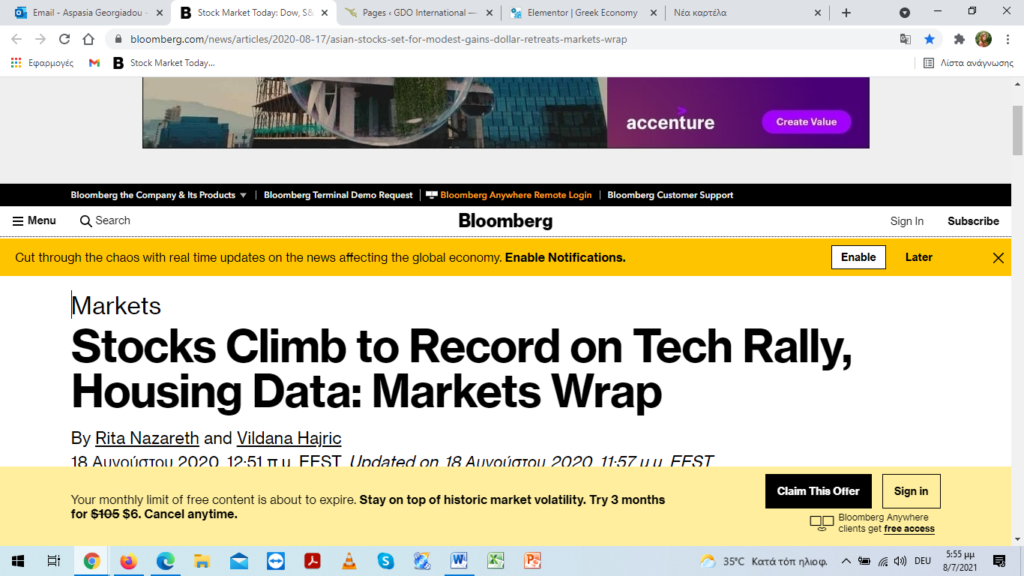Close the Stock Market Today tab
The width and height of the screenshot is (1024, 576).
[x=325, y=12]
